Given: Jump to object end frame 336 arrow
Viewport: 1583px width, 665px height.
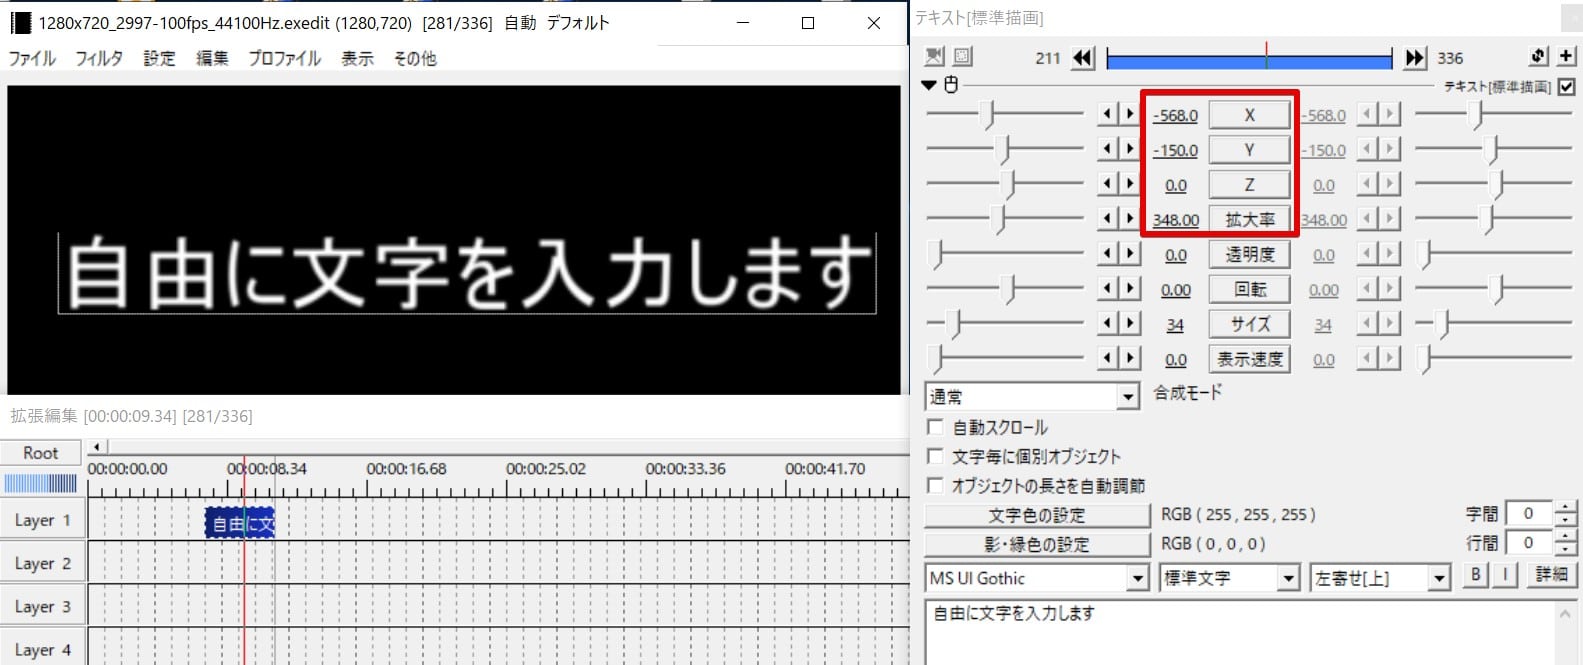Looking at the screenshot, I should (1415, 58).
